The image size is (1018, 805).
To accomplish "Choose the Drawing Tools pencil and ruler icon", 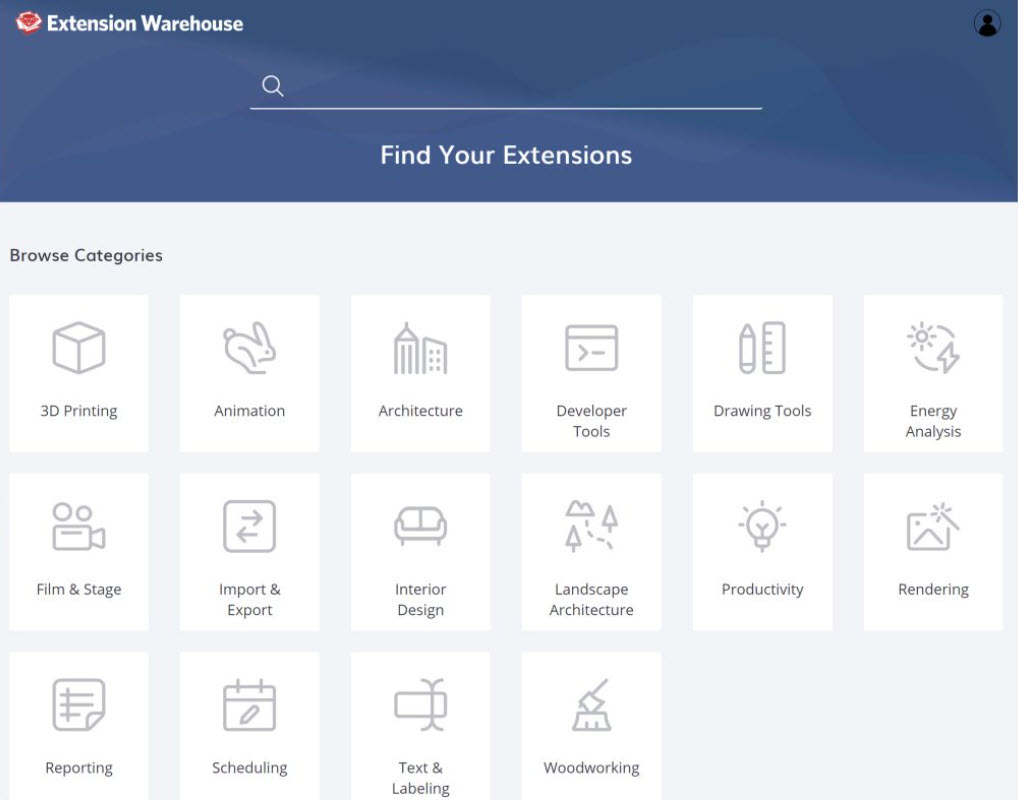I will coord(762,348).
